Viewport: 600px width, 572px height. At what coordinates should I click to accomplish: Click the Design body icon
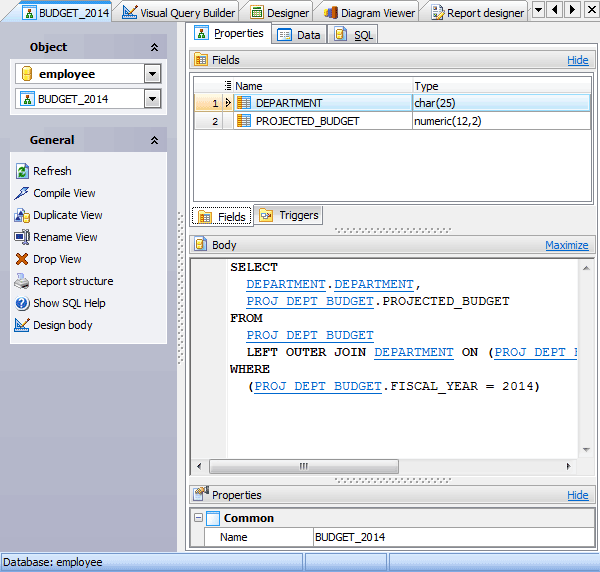click(x=23, y=325)
